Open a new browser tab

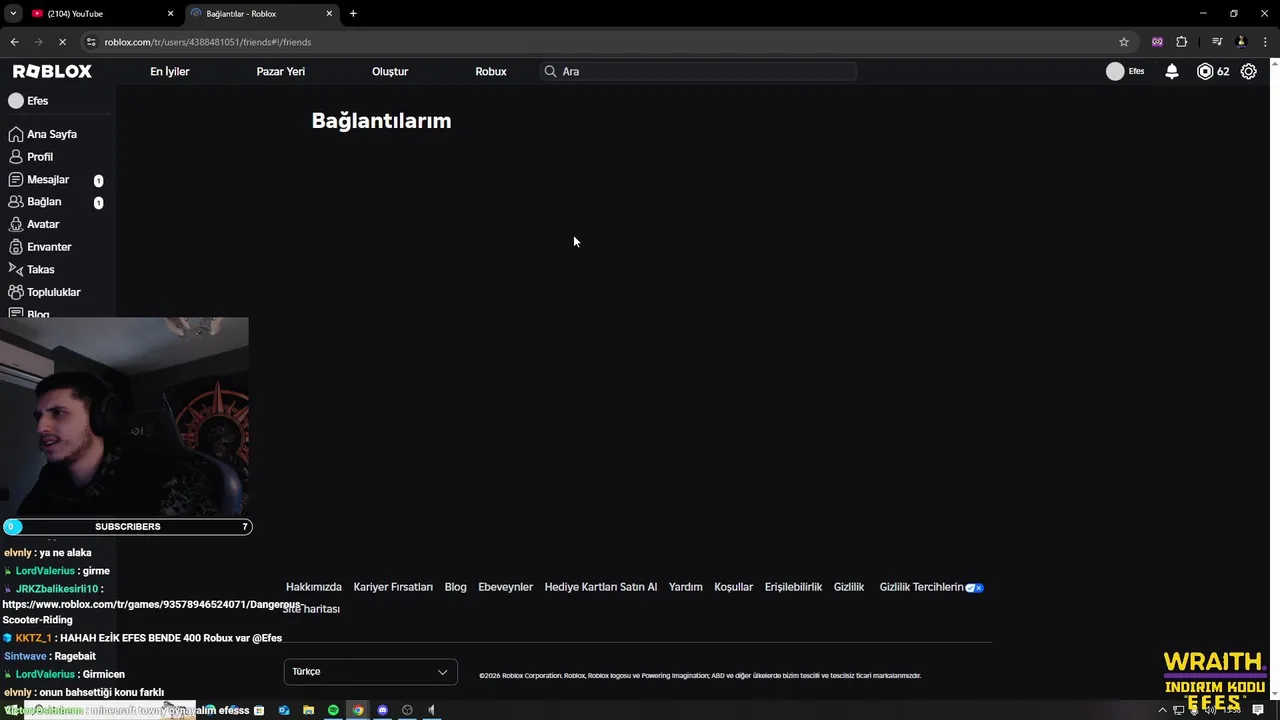coord(353,14)
